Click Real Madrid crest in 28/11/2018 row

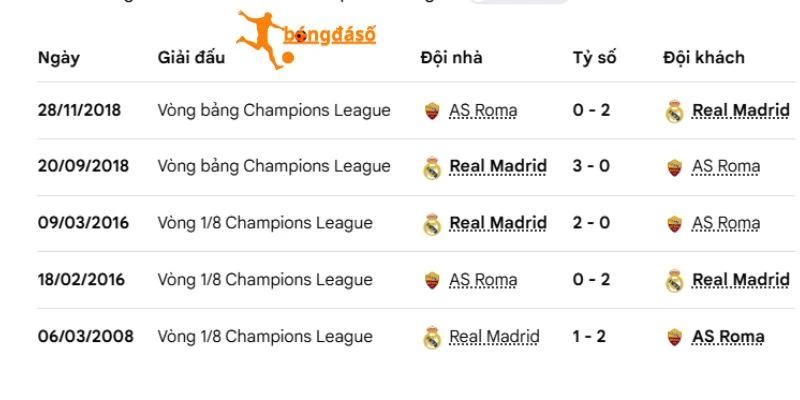click(x=674, y=111)
